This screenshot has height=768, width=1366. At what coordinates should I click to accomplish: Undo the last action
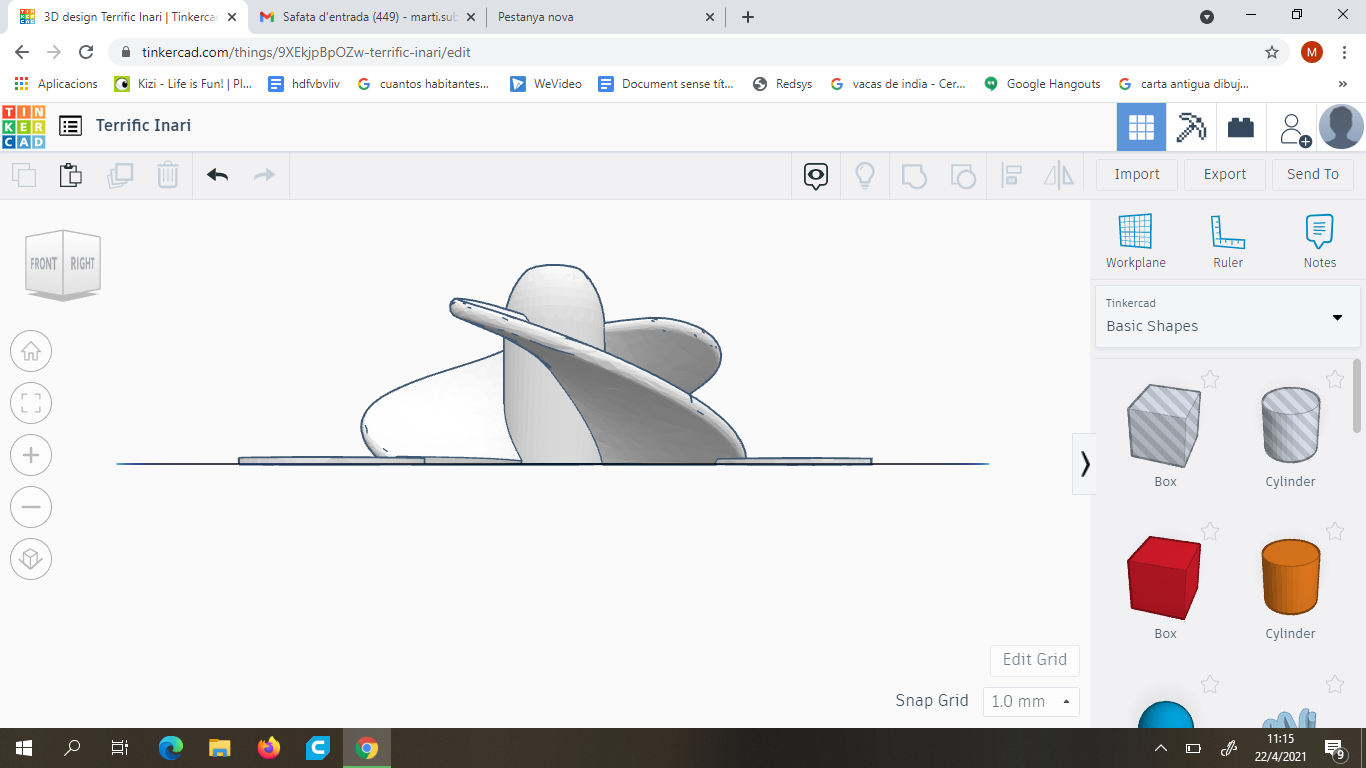[217, 175]
